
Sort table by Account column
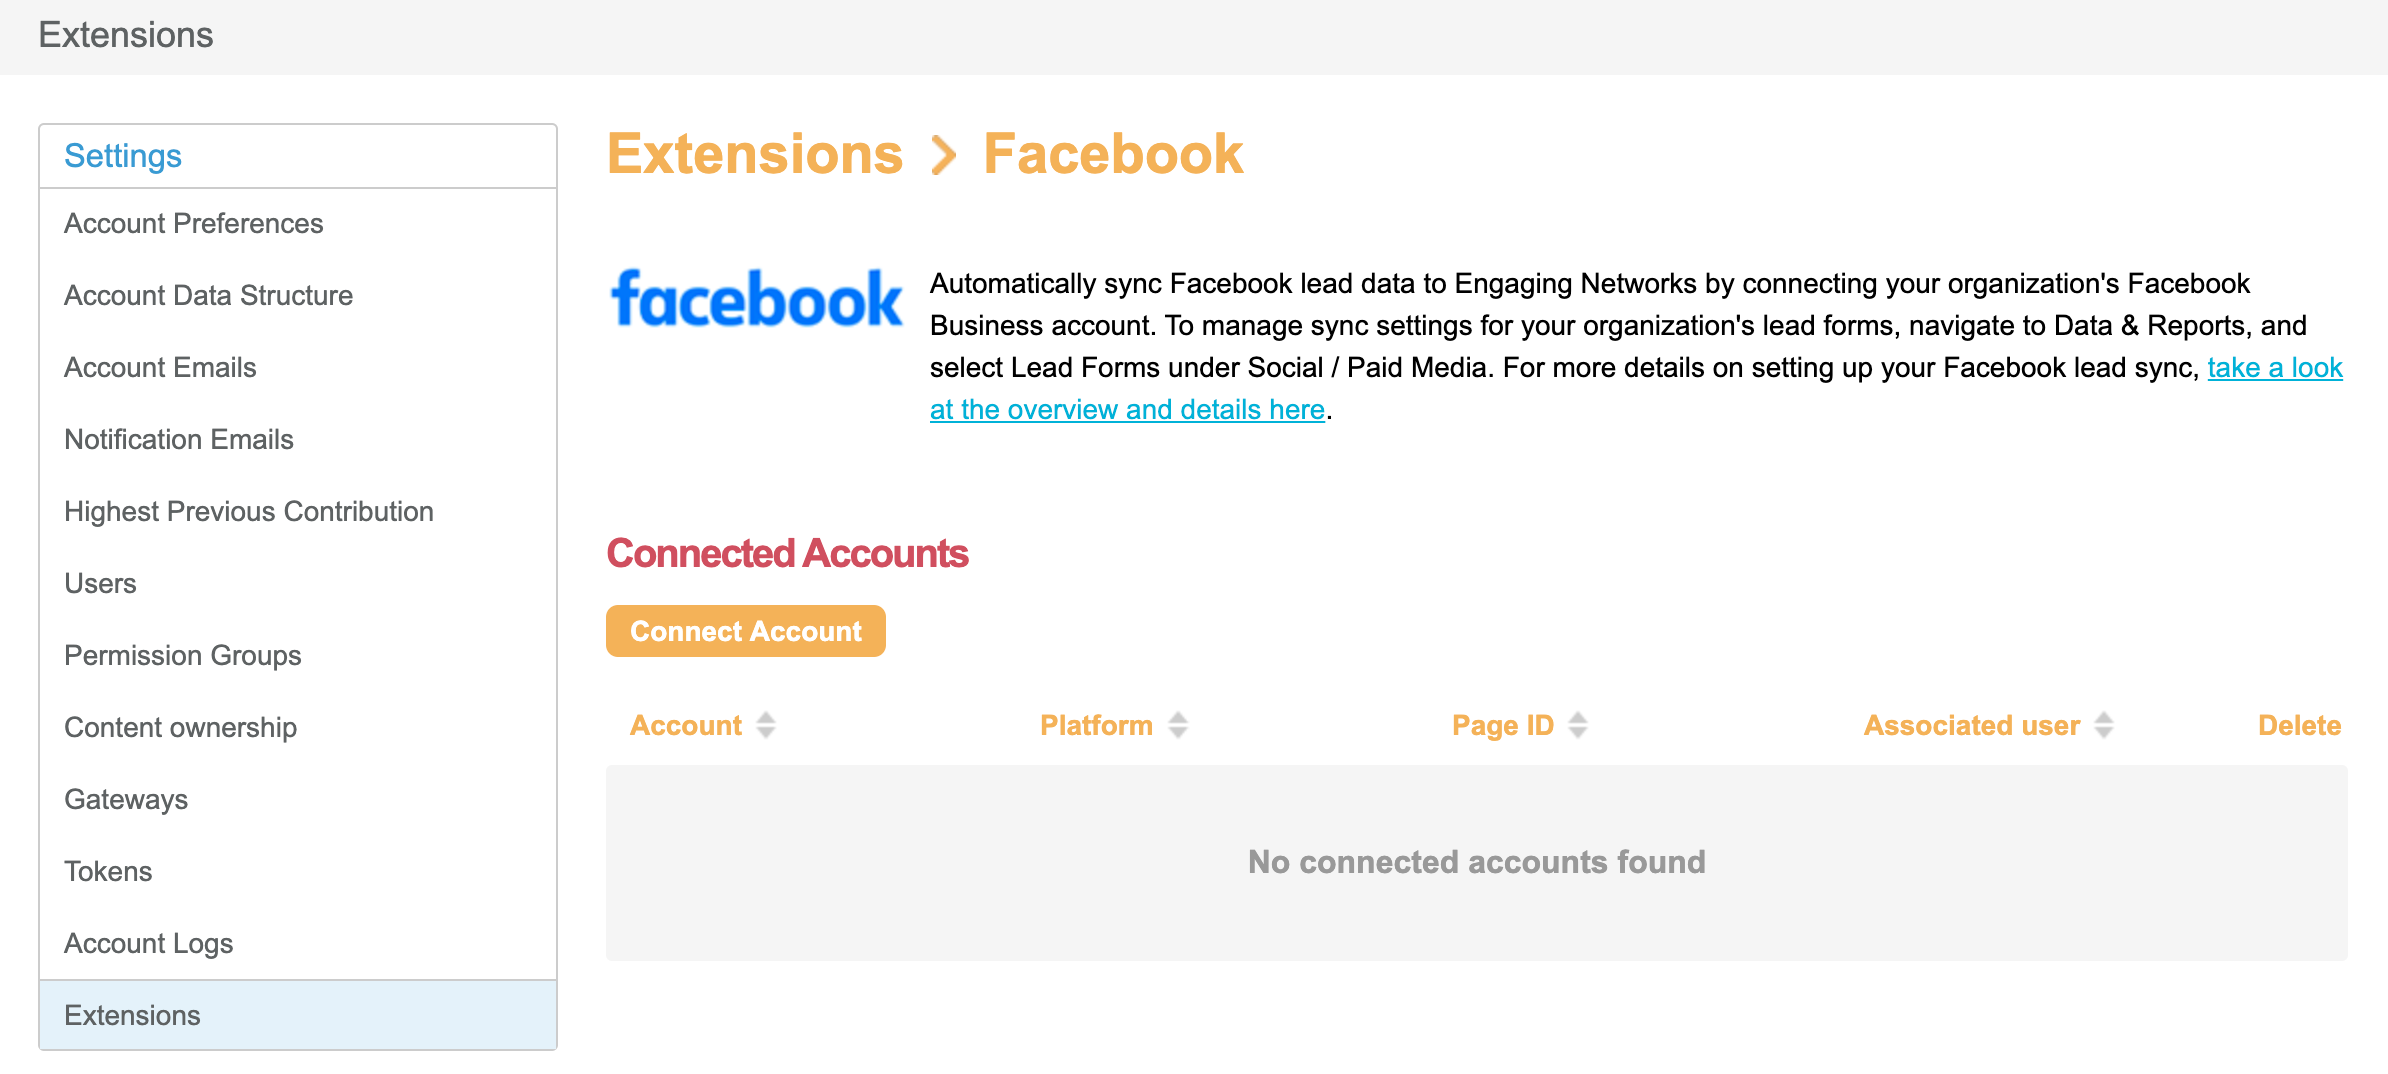(765, 725)
